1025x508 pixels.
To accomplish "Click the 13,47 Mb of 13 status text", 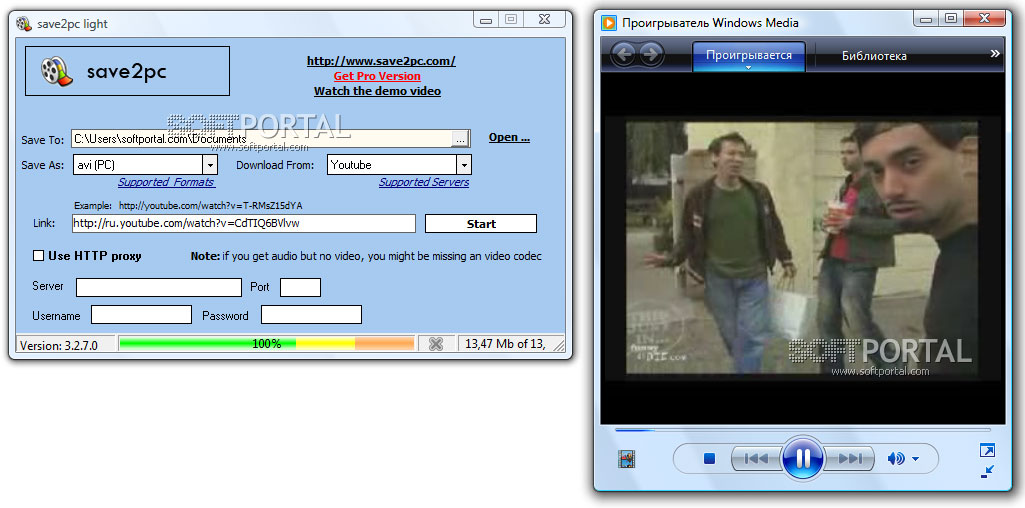I will (506, 345).
